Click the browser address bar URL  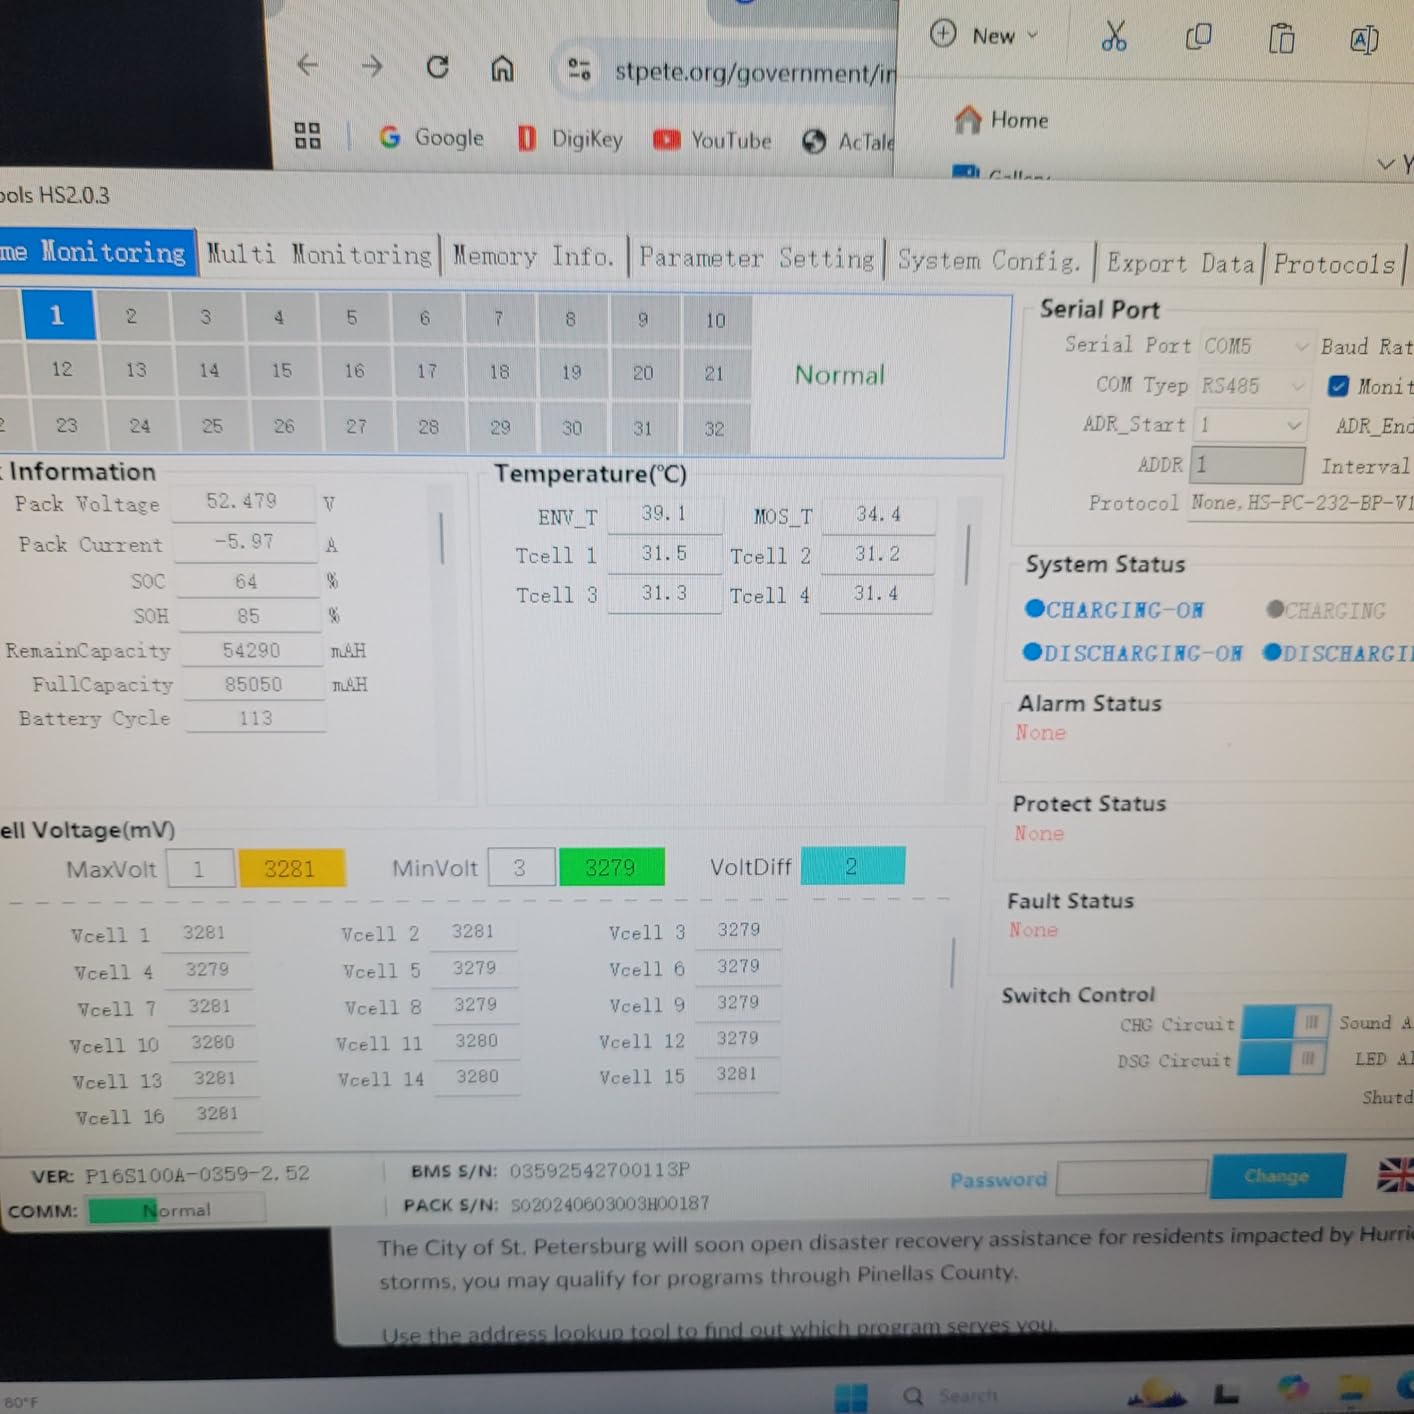(x=755, y=72)
